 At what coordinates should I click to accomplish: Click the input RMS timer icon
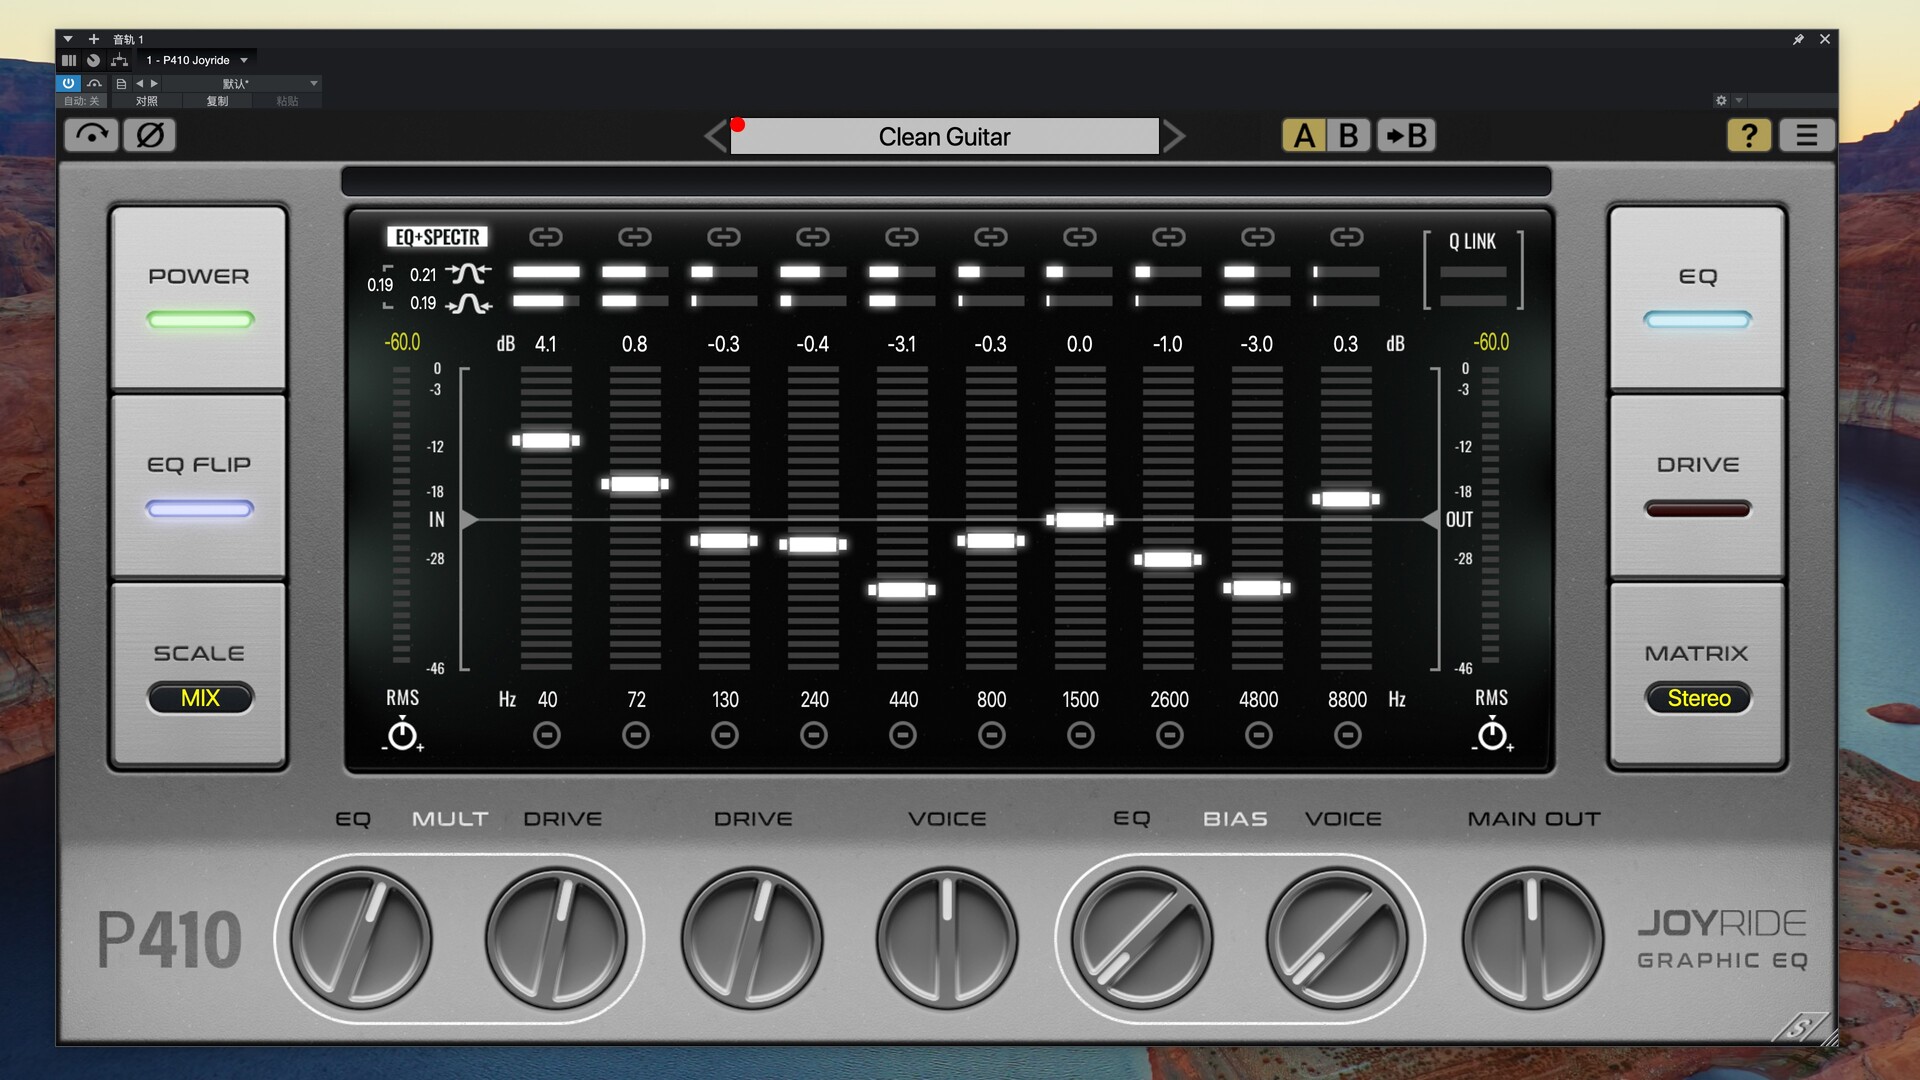click(x=403, y=735)
